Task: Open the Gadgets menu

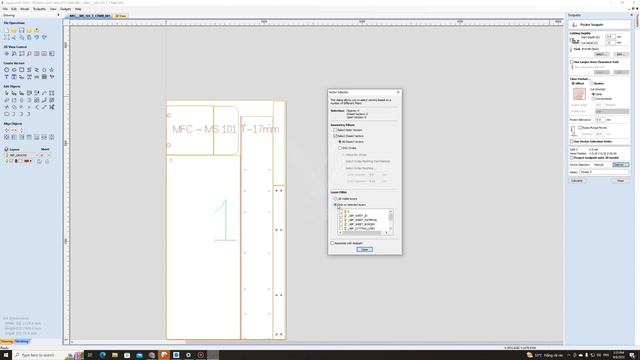Action: click(x=65, y=9)
